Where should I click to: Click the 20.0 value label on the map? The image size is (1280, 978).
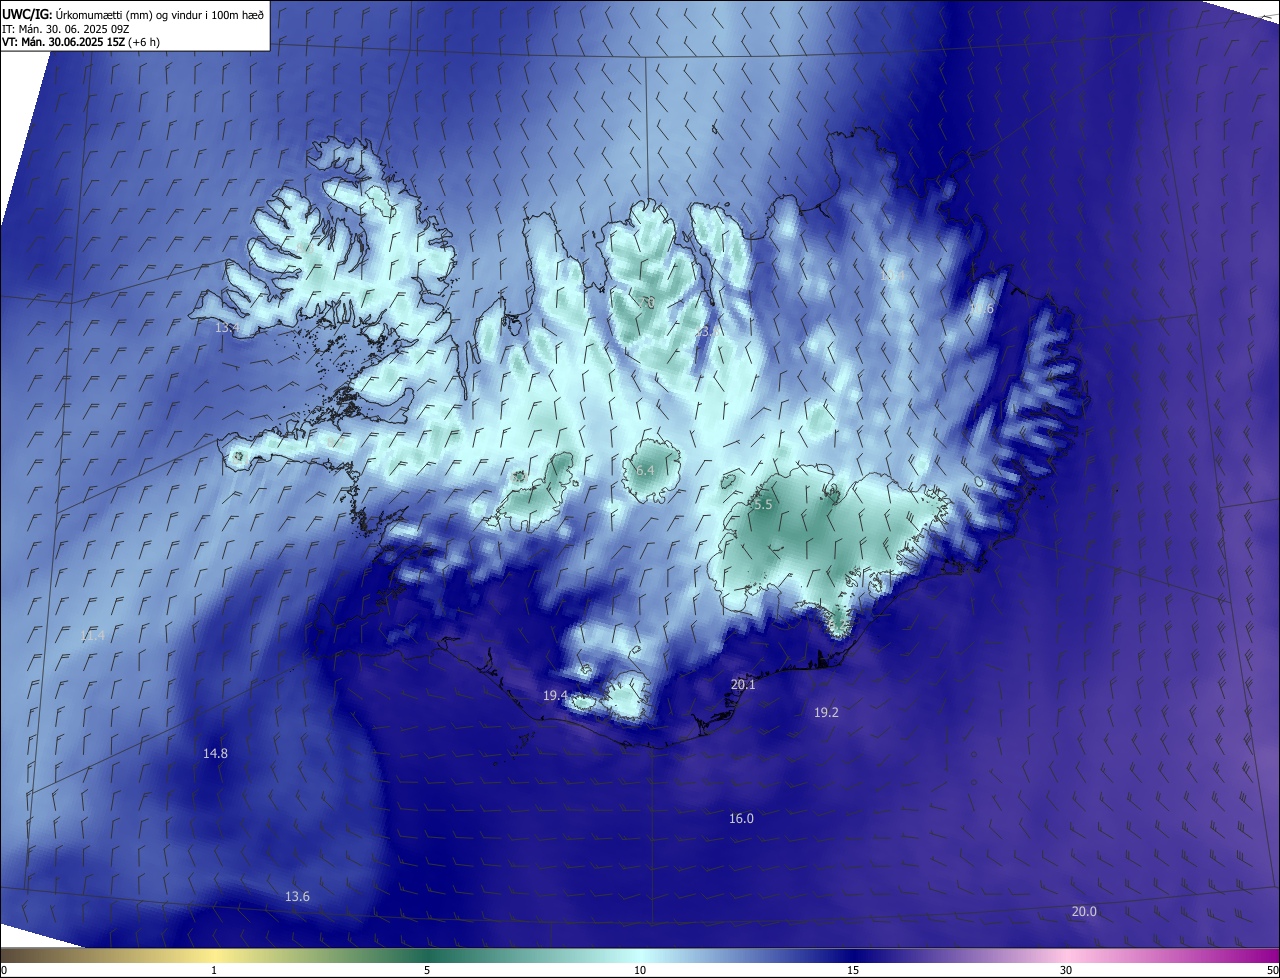point(1084,911)
